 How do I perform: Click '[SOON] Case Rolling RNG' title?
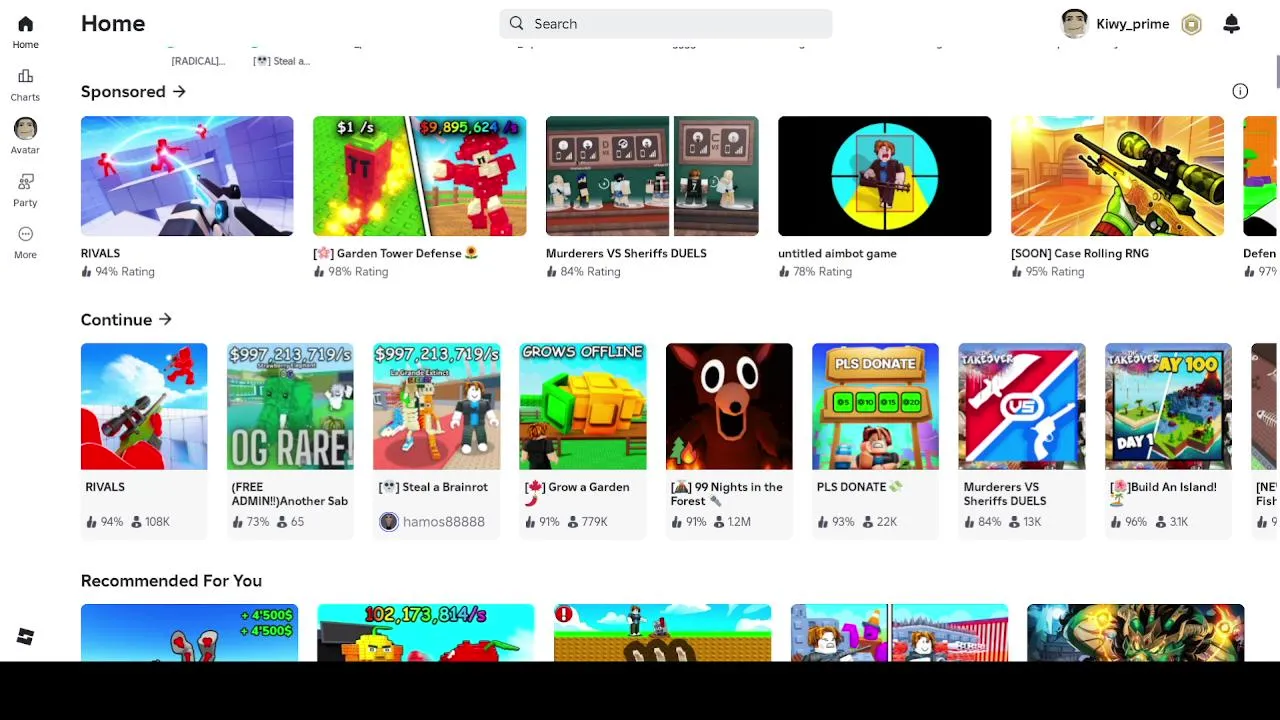(x=1080, y=254)
